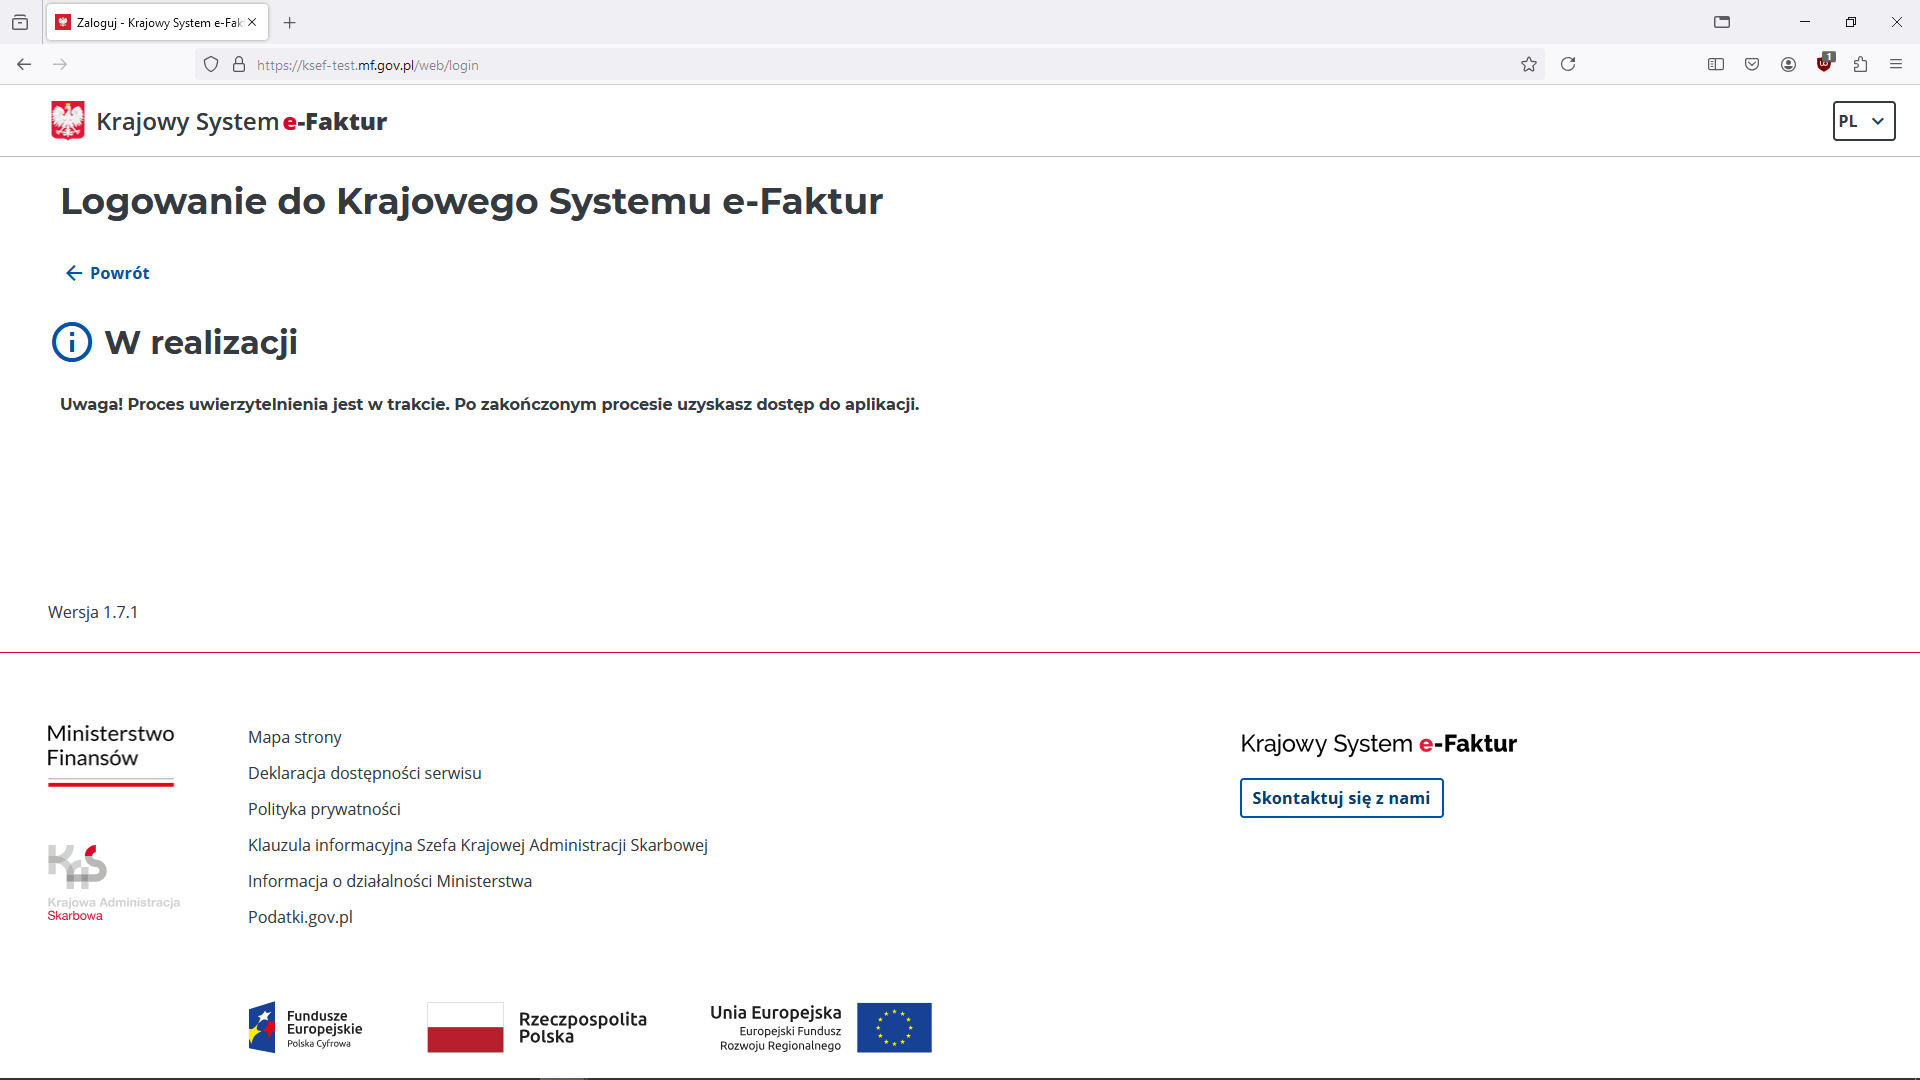Open the Firefox application menu

click(1896, 65)
